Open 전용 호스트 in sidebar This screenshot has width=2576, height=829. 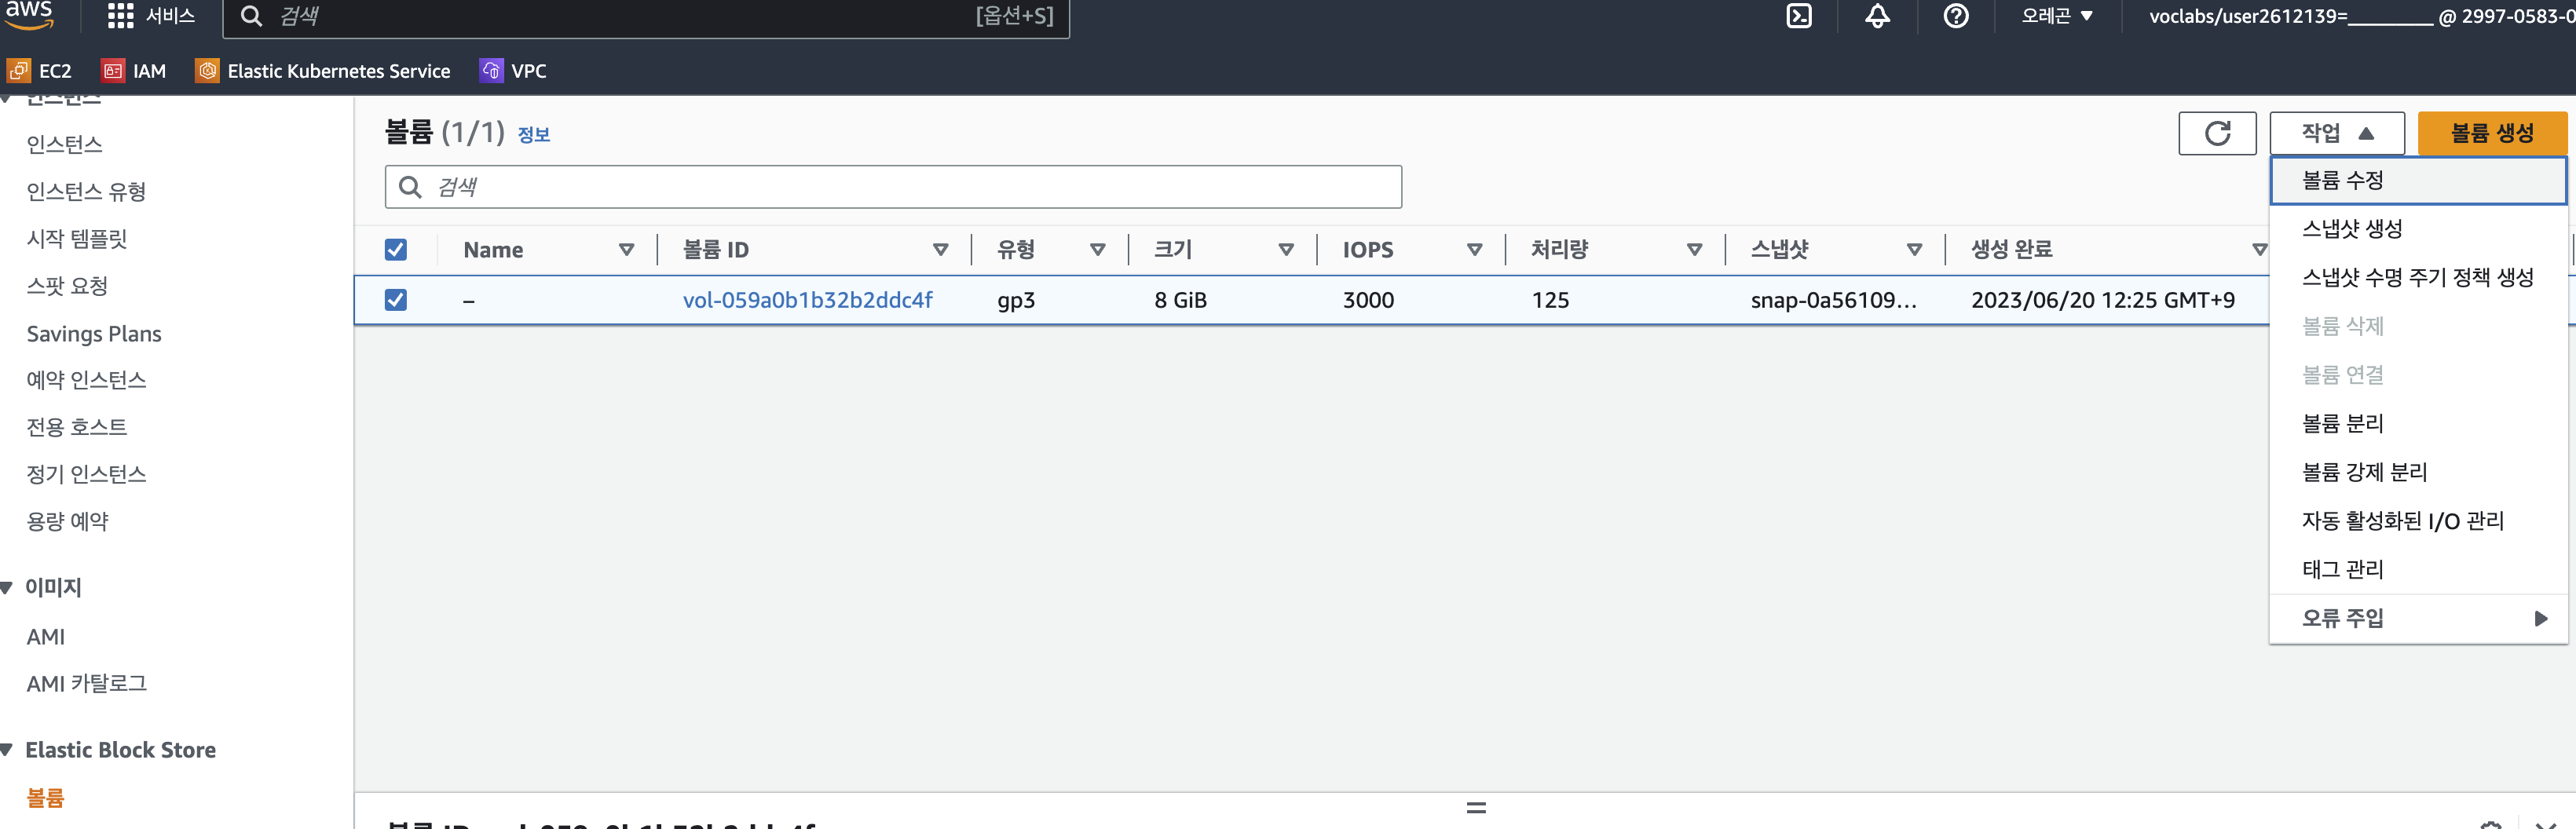[x=77, y=427]
